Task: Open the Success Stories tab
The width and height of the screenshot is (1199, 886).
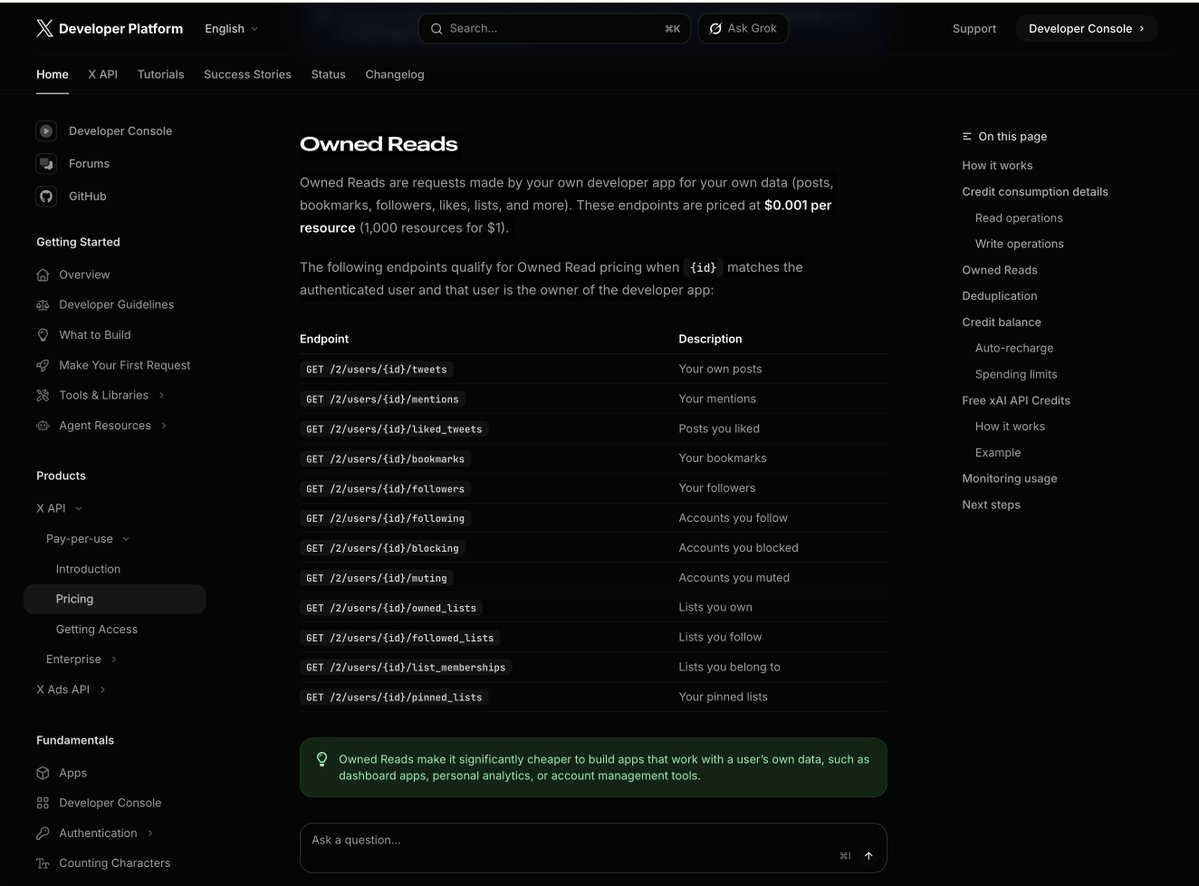Action: (247, 74)
